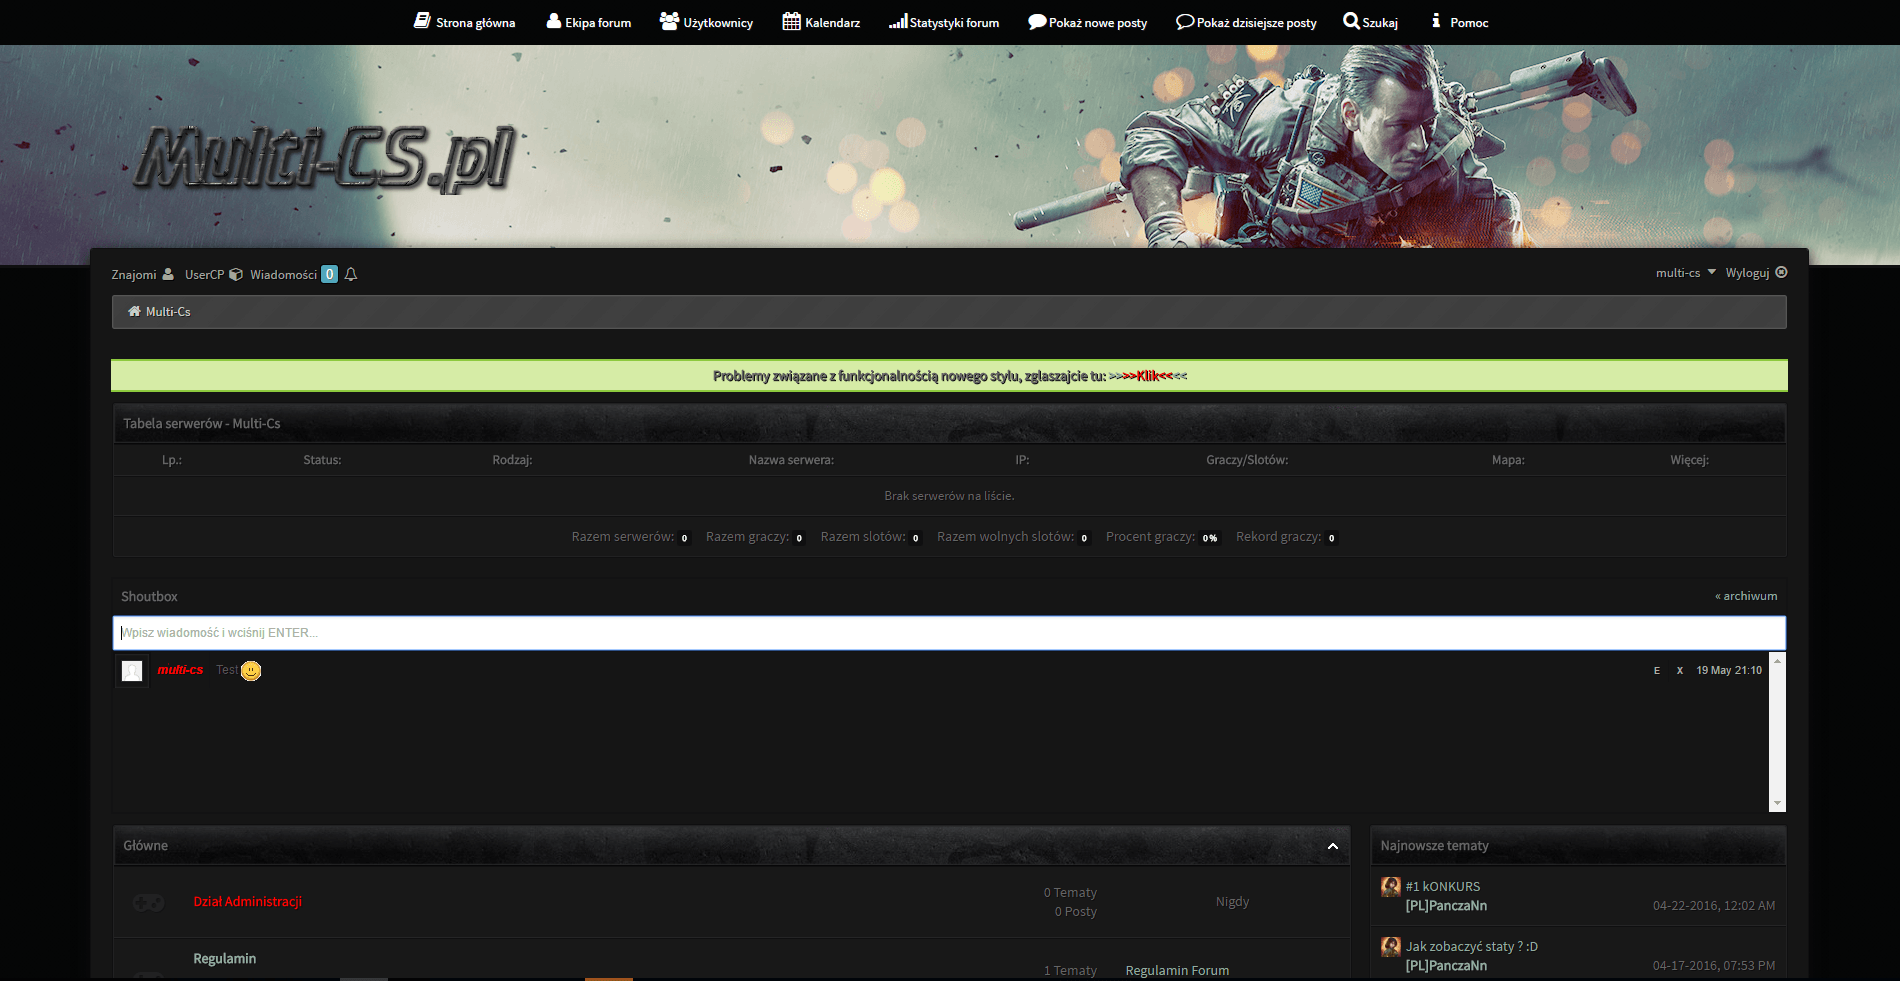Click the home icon in breadcrumb
This screenshot has height=981, width=1900.
tap(134, 311)
